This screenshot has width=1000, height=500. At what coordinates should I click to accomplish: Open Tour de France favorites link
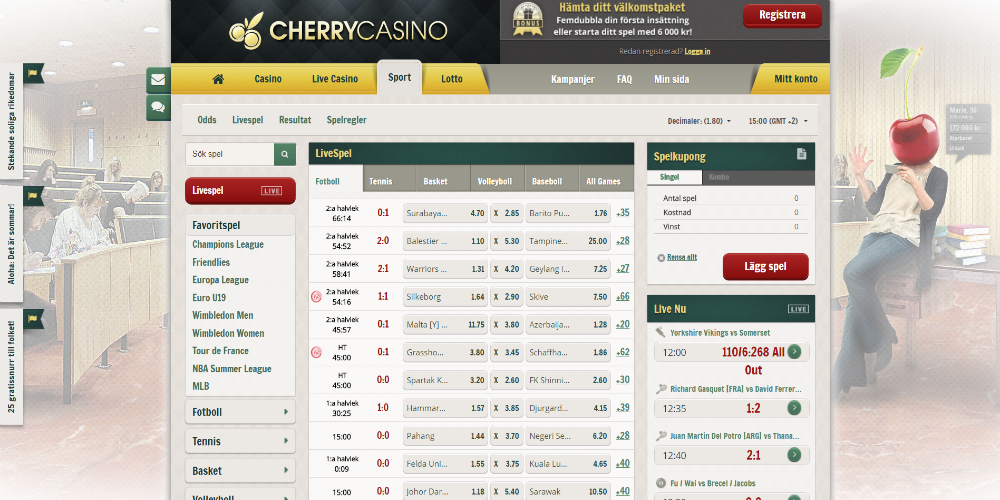pos(221,351)
